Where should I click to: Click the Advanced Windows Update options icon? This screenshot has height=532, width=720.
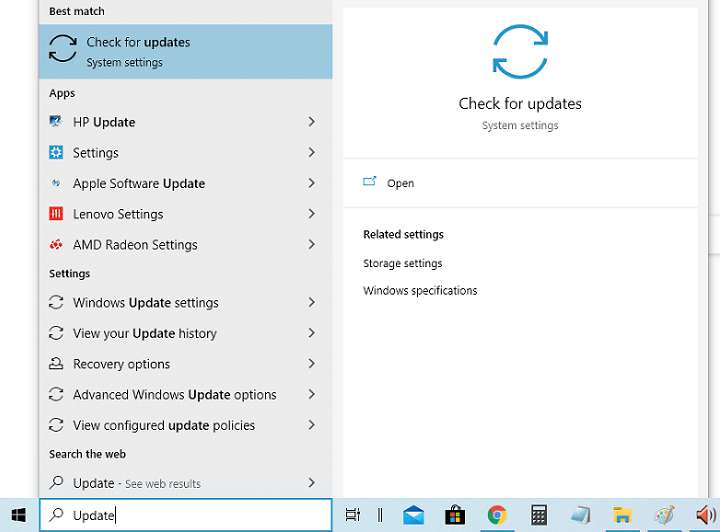pyautogui.click(x=56, y=394)
